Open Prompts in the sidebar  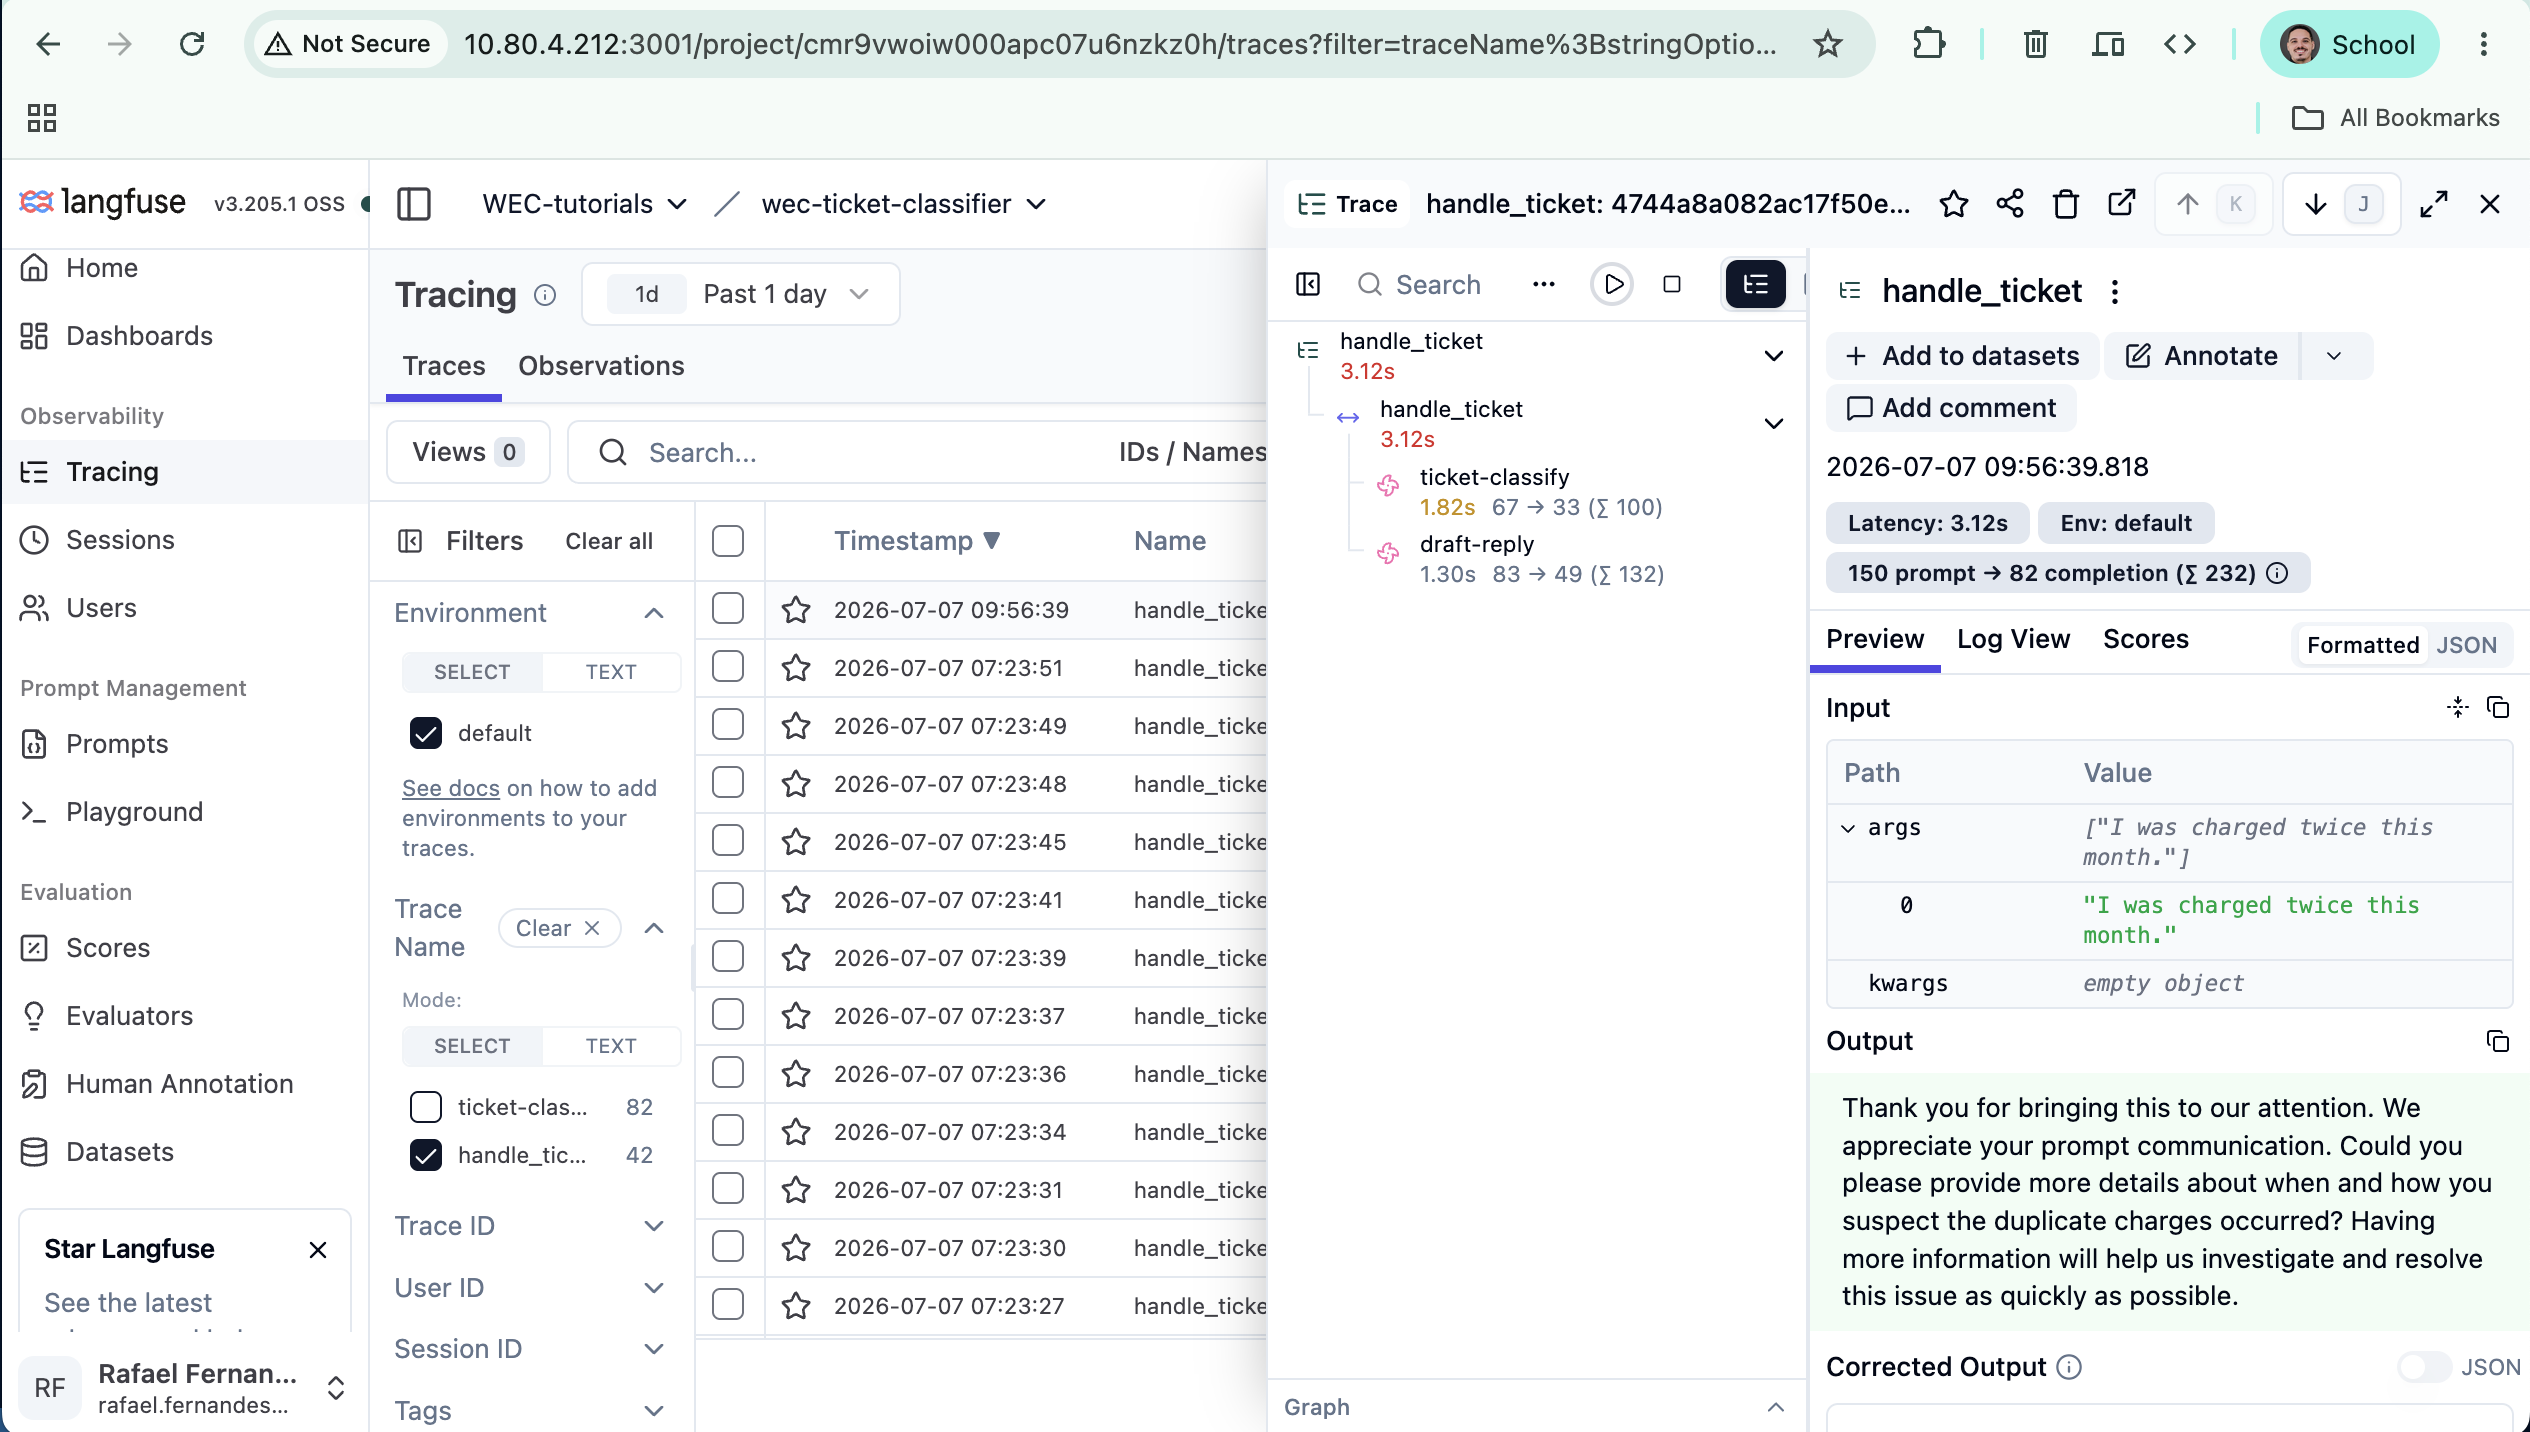coord(117,744)
